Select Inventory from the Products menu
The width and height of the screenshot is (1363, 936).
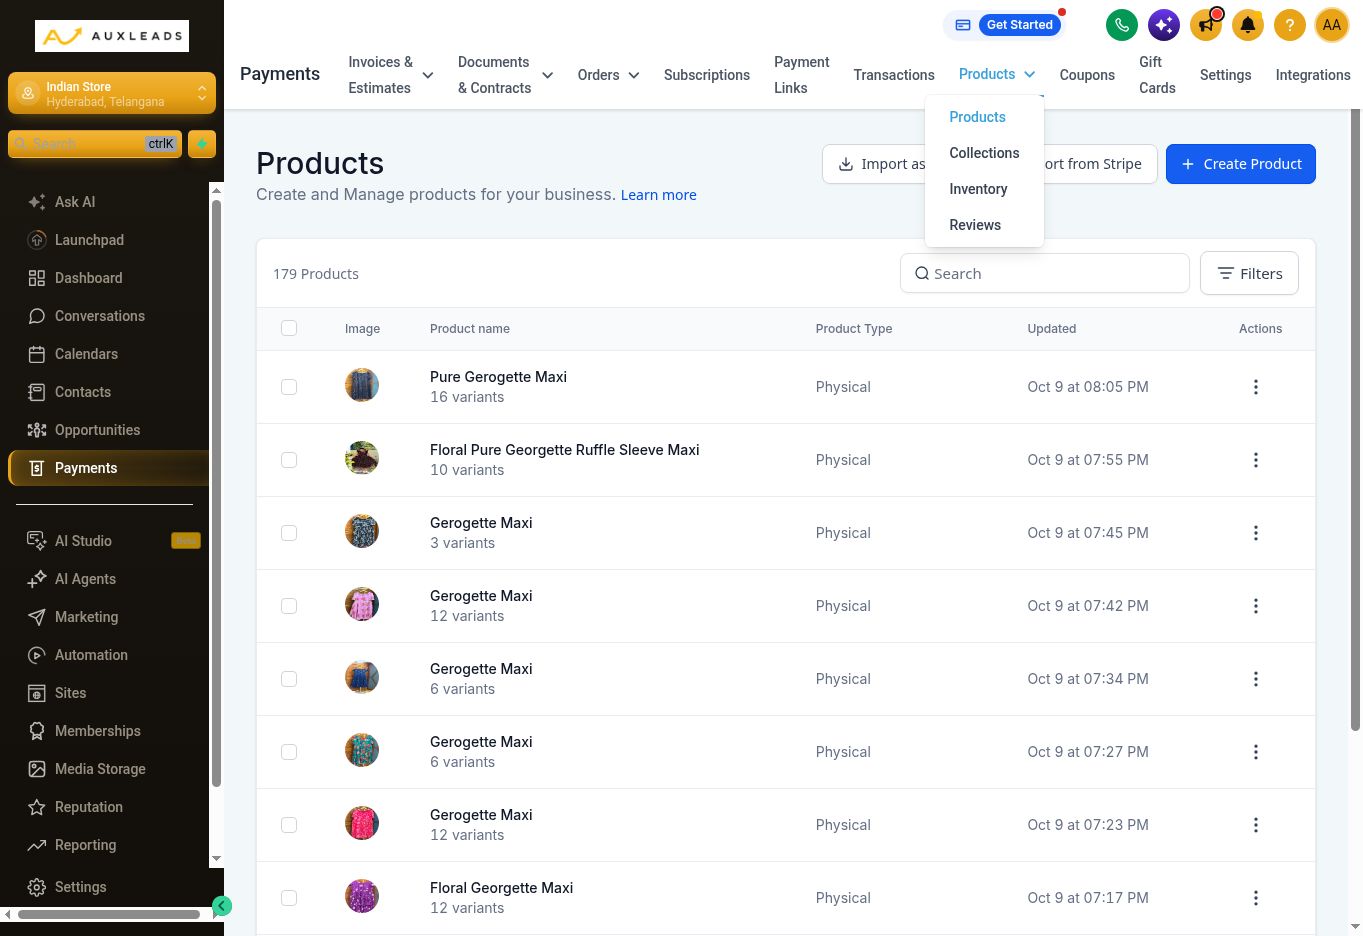click(x=978, y=189)
